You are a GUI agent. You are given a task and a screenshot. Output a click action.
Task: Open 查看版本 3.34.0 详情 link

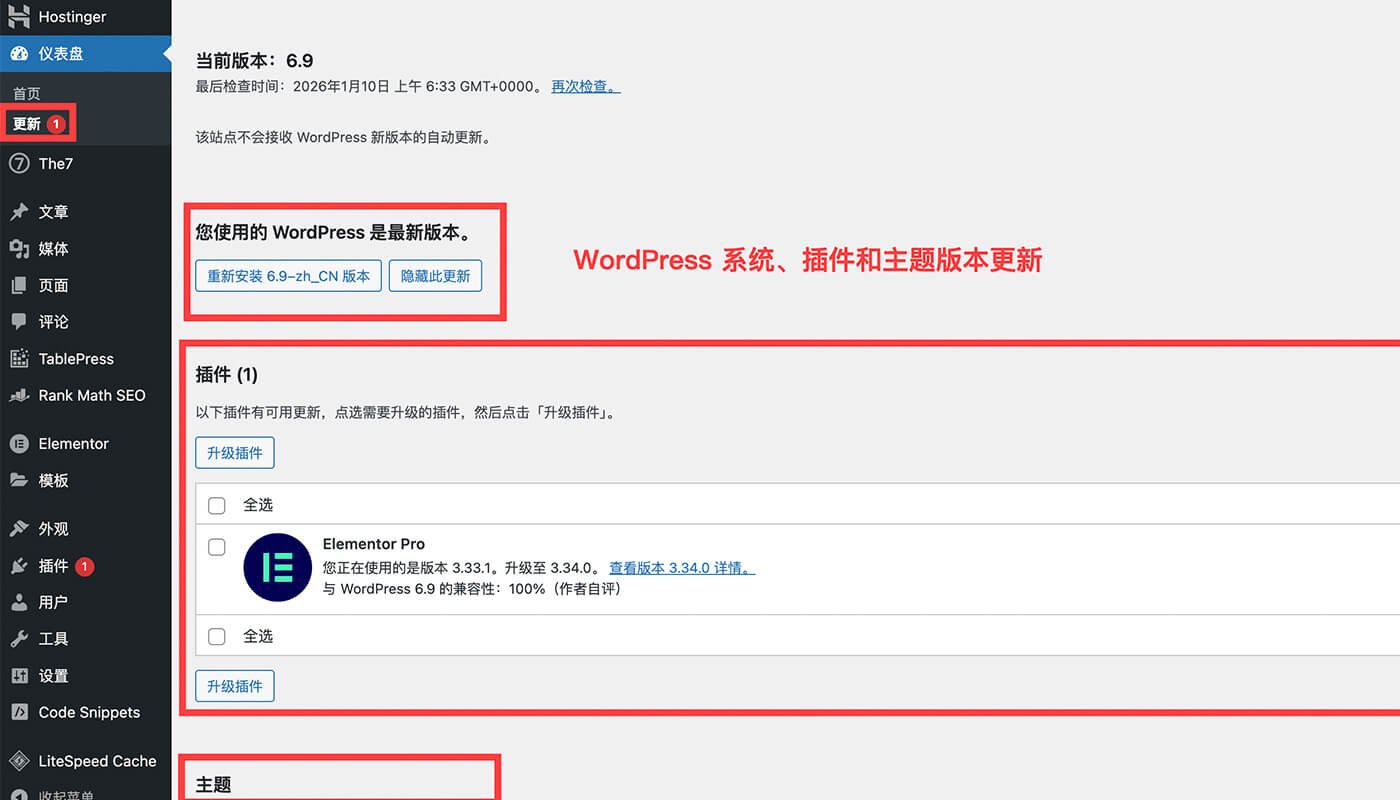pos(681,567)
